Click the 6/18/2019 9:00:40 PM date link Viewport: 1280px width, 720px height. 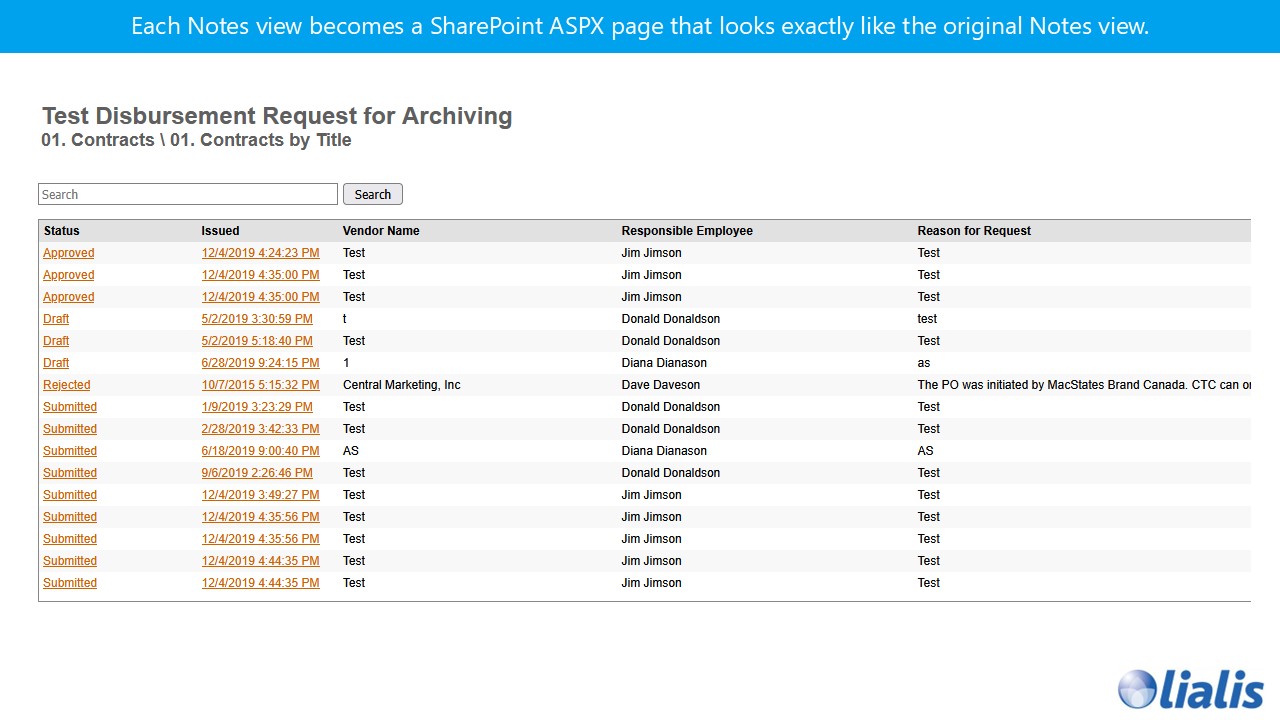pyautogui.click(x=260, y=451)
